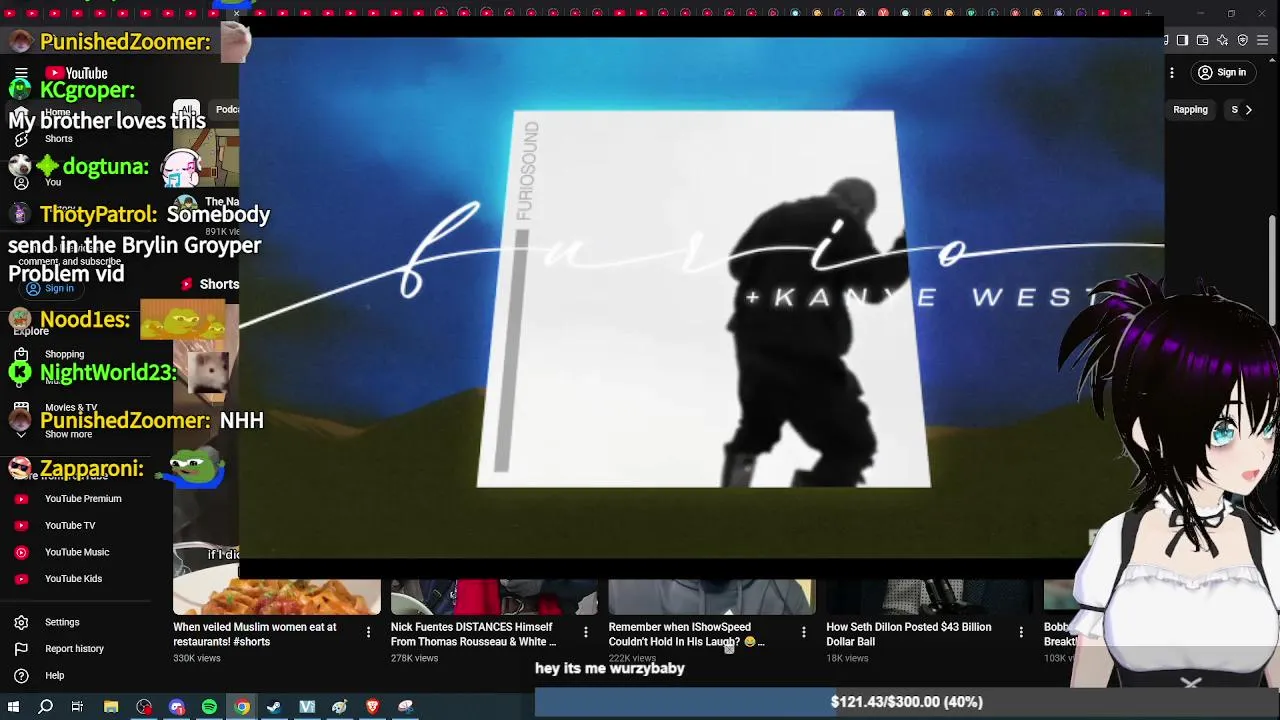Click '18K views' under Seth Dillon video

coord(847,658)
